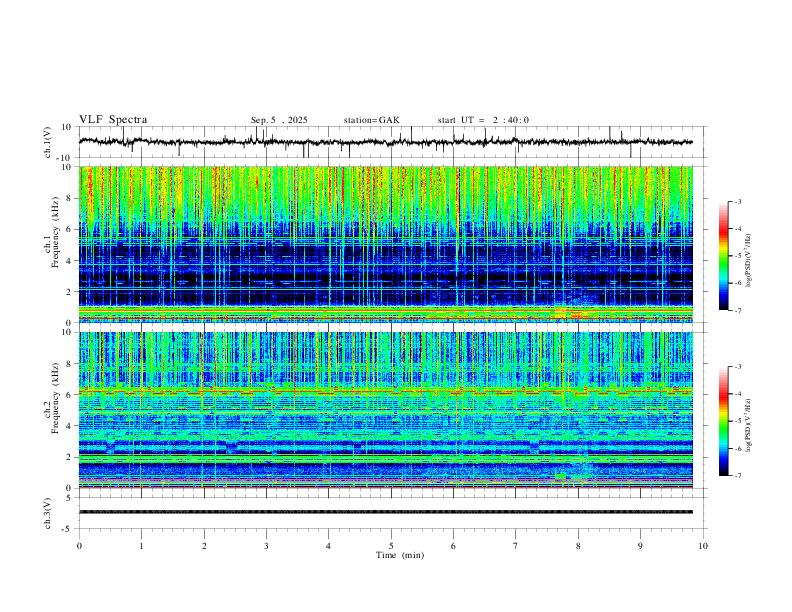Click the "ch.1(V)" axis label
This screenshot has width=792, height=612.
click(x=48, y=142)
